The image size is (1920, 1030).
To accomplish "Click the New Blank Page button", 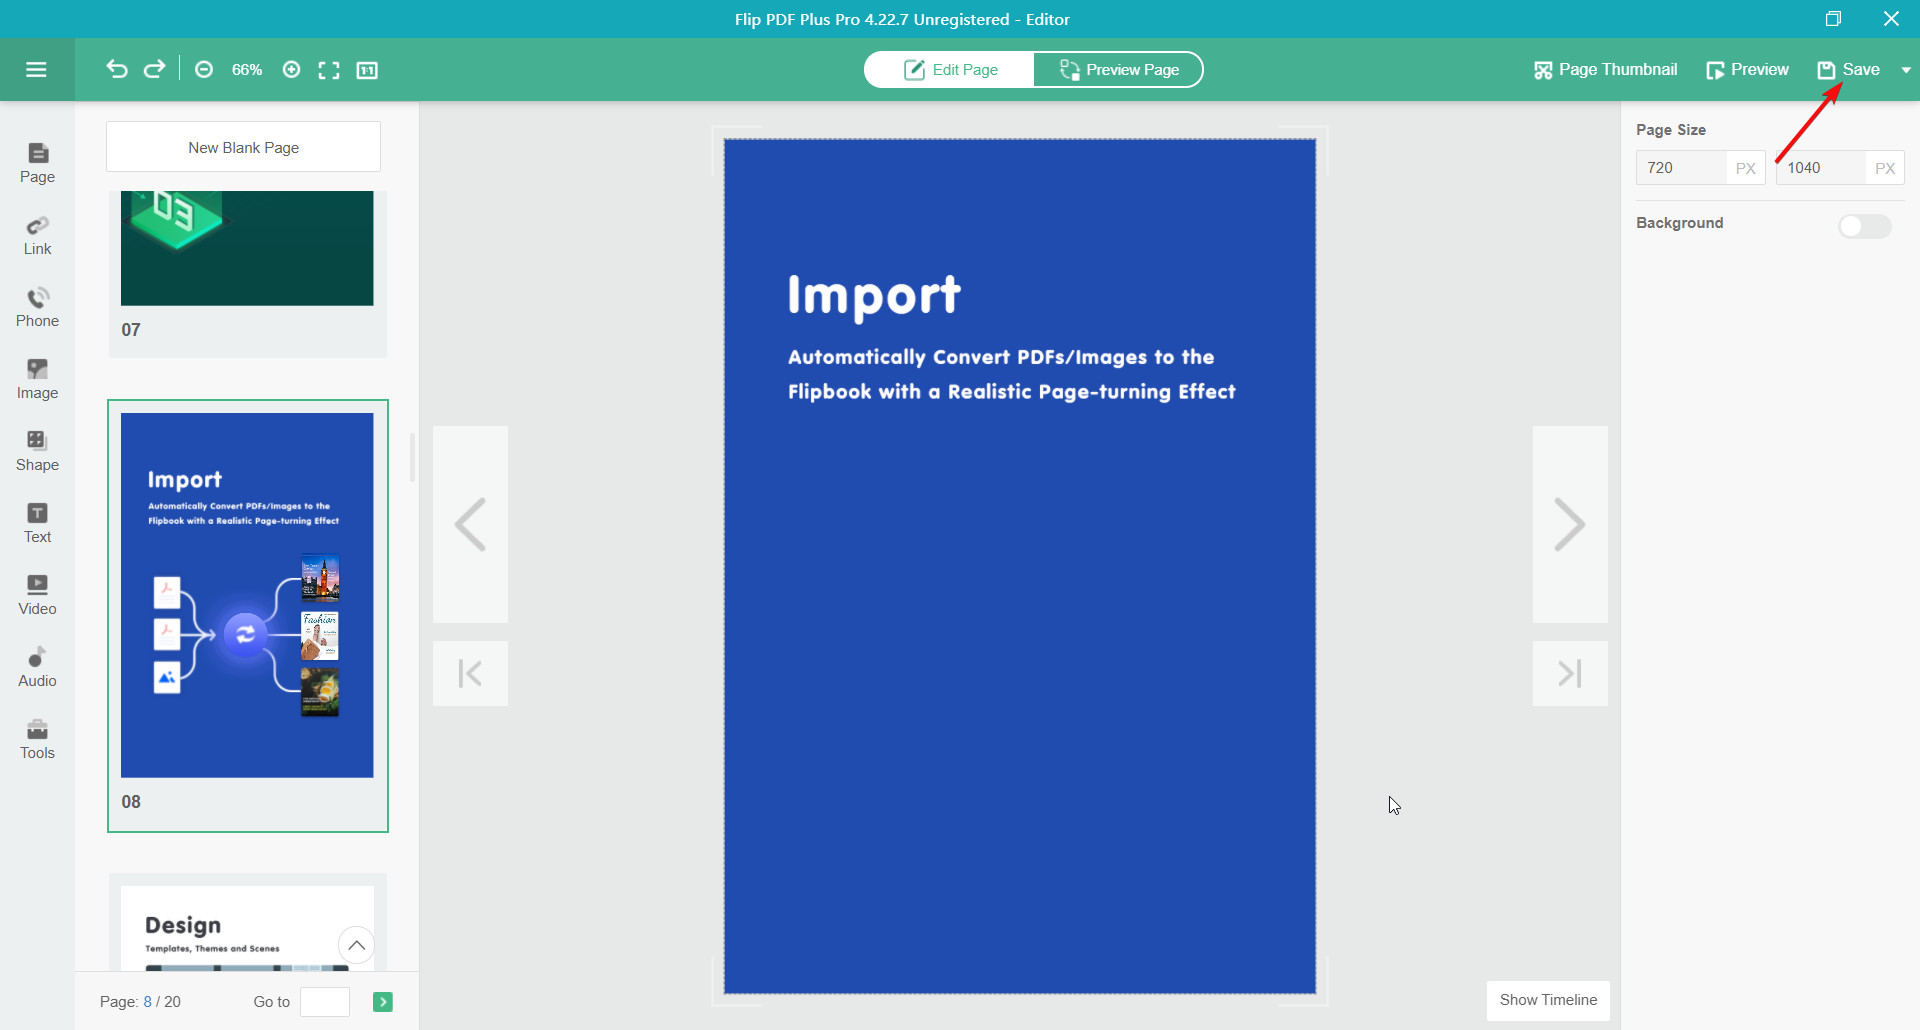I will point(243,147).
